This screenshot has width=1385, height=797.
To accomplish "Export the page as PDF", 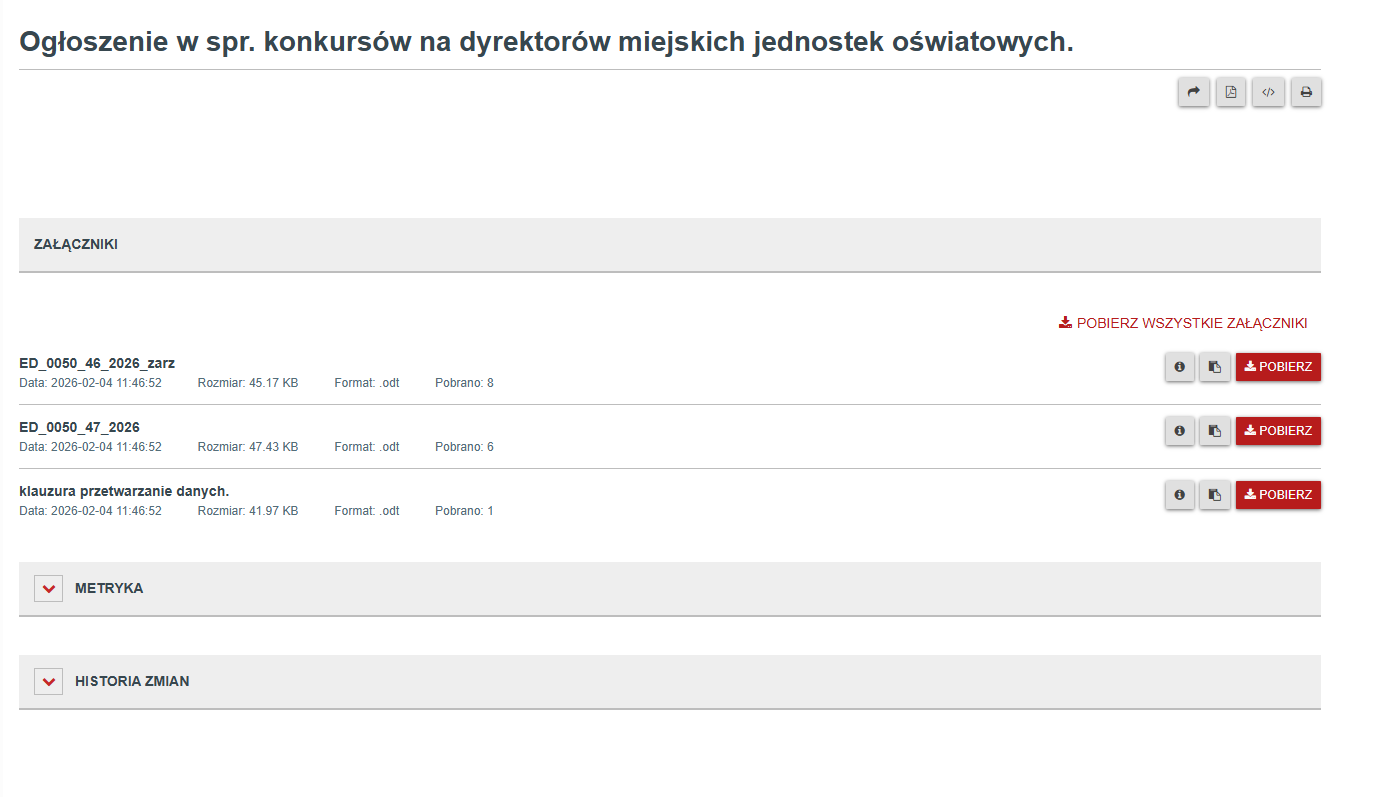I will click(x=1231, y=93).
